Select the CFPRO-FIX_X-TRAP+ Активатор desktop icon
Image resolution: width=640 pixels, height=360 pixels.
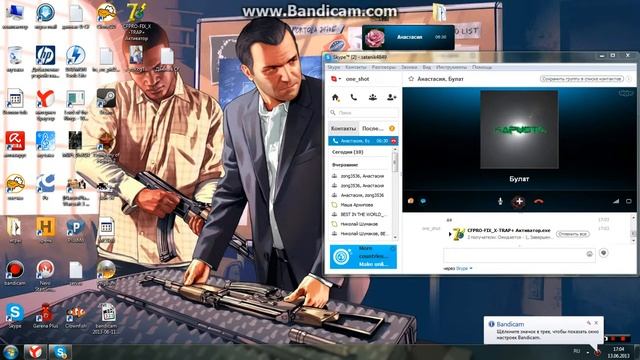(x=136, y=22)
